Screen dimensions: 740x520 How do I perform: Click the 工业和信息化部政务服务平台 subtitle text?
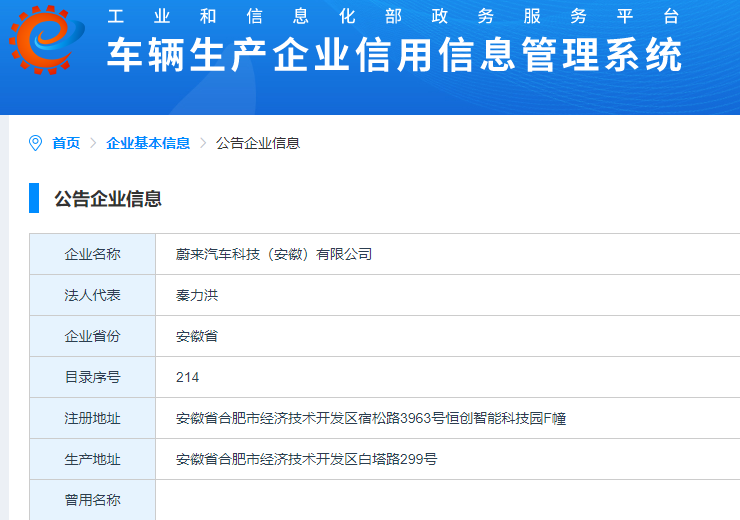tap(394, 17)
